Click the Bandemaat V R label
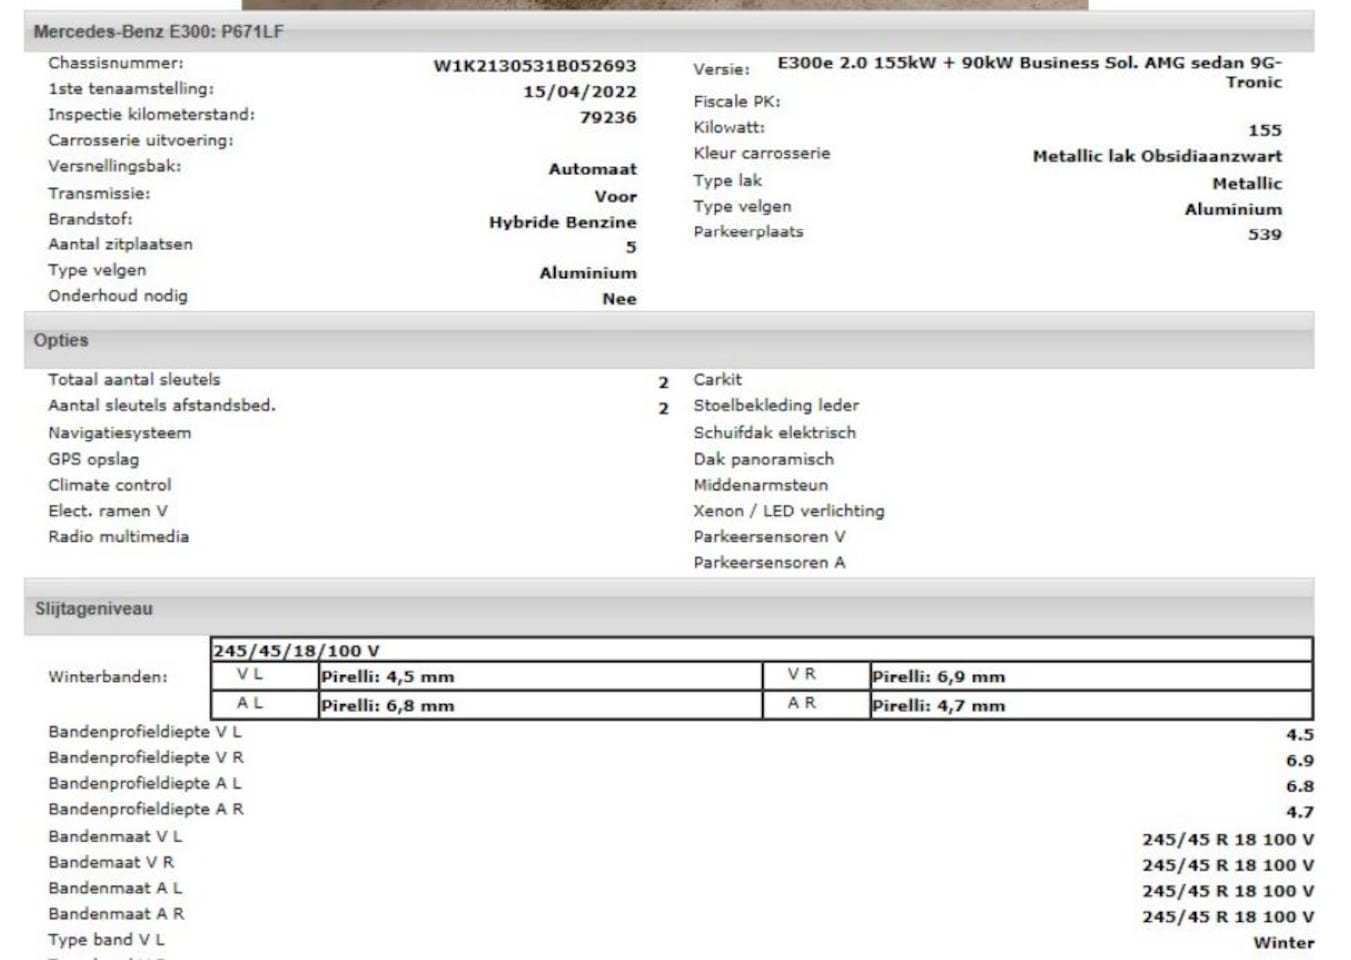Viewport: 1351px width, 960px height. tap(111, 862)
